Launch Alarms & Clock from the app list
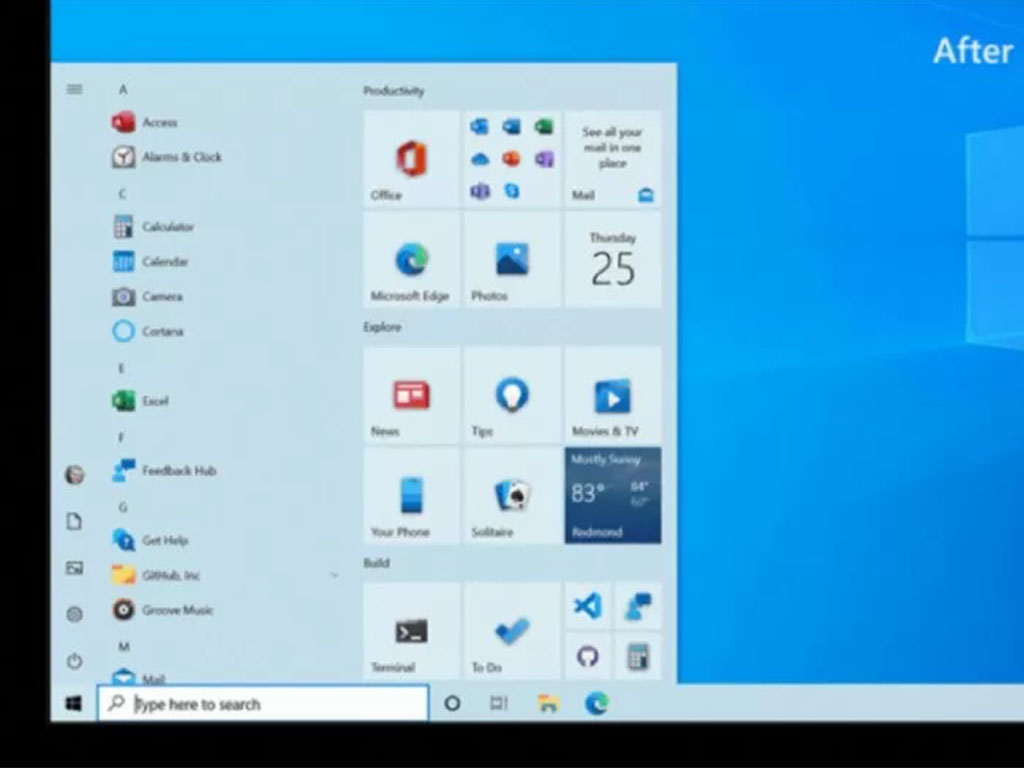Image resolution: width=1024 pixels, height=768 pixels. pos(167,157)
